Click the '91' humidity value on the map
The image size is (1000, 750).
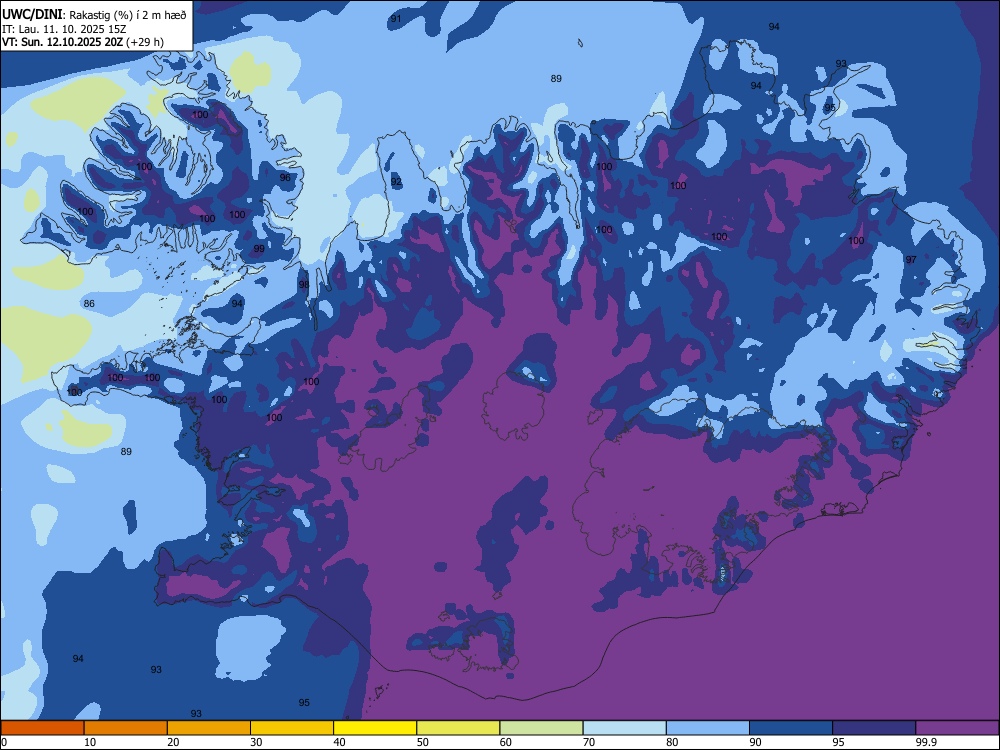click(x=396, y=19)
